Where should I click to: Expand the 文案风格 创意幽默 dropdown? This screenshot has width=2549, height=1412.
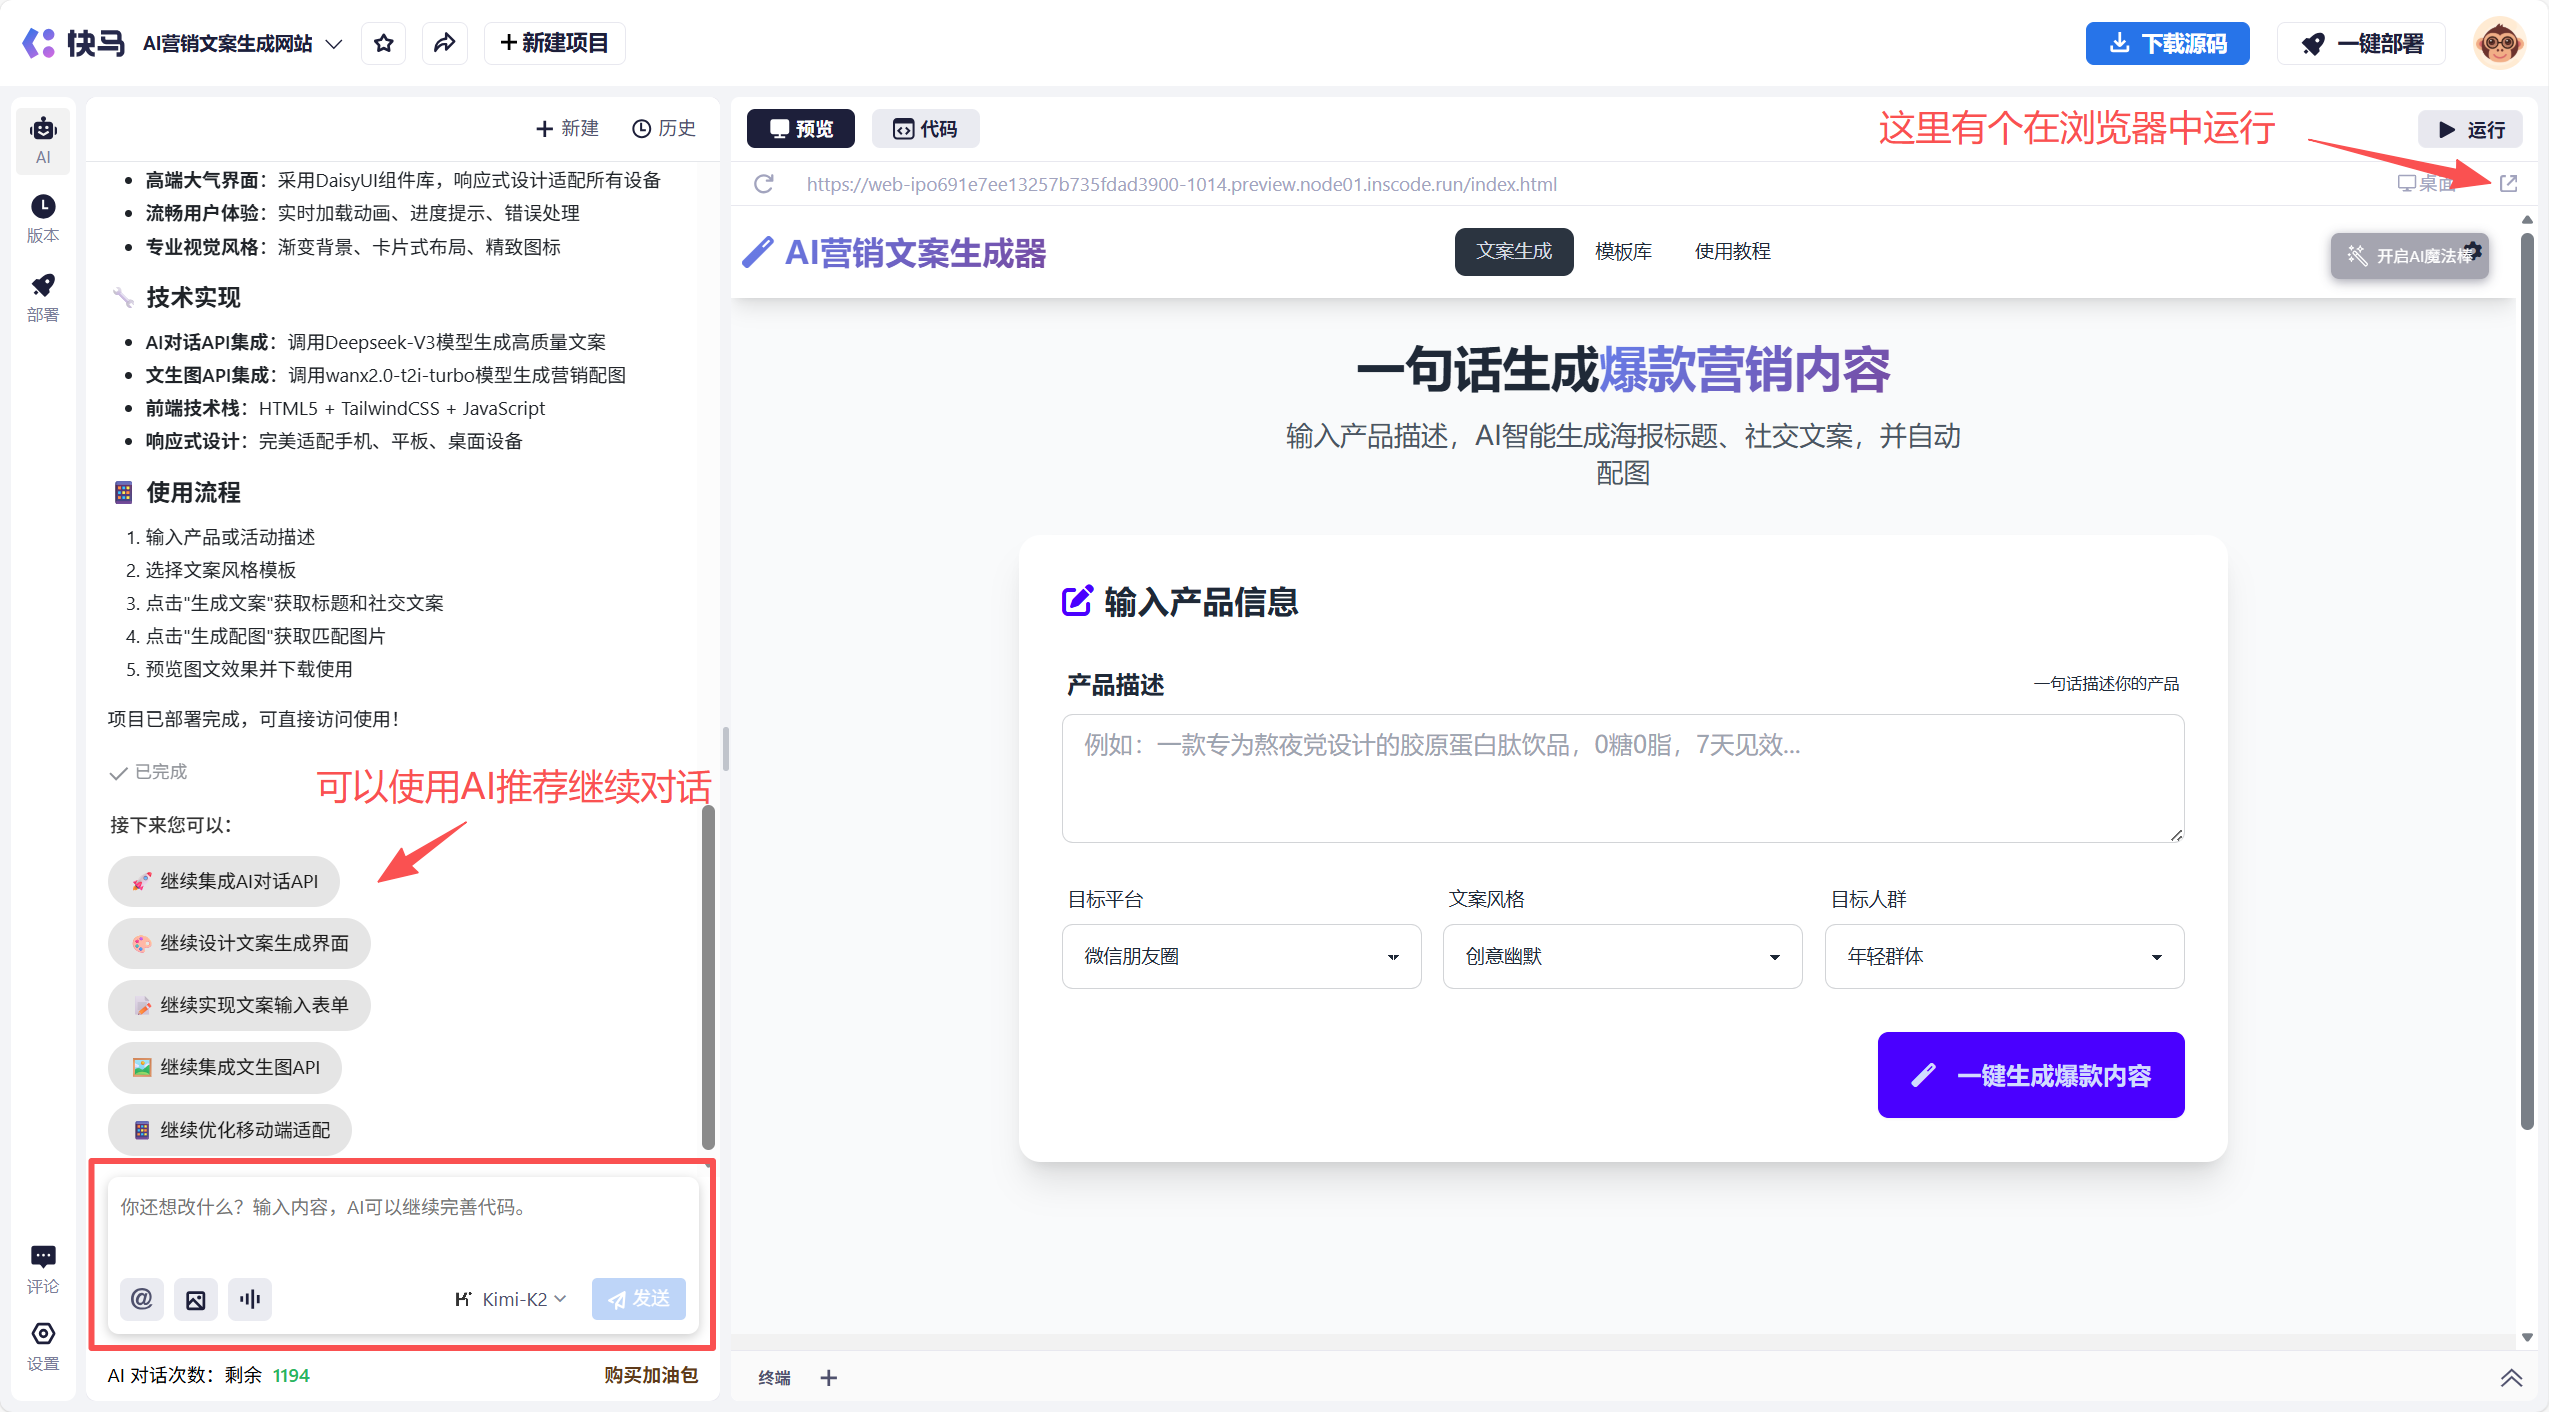pyautogui.click(x=1622, y=957)
